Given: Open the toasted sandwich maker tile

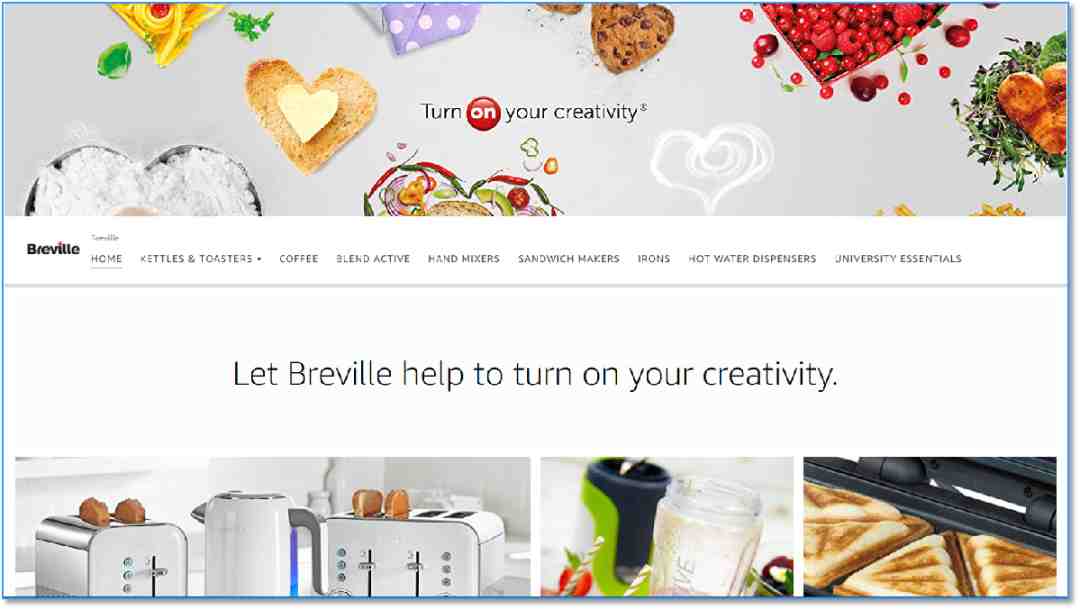Looking at the screenshot, I should (x=930, y=526).
